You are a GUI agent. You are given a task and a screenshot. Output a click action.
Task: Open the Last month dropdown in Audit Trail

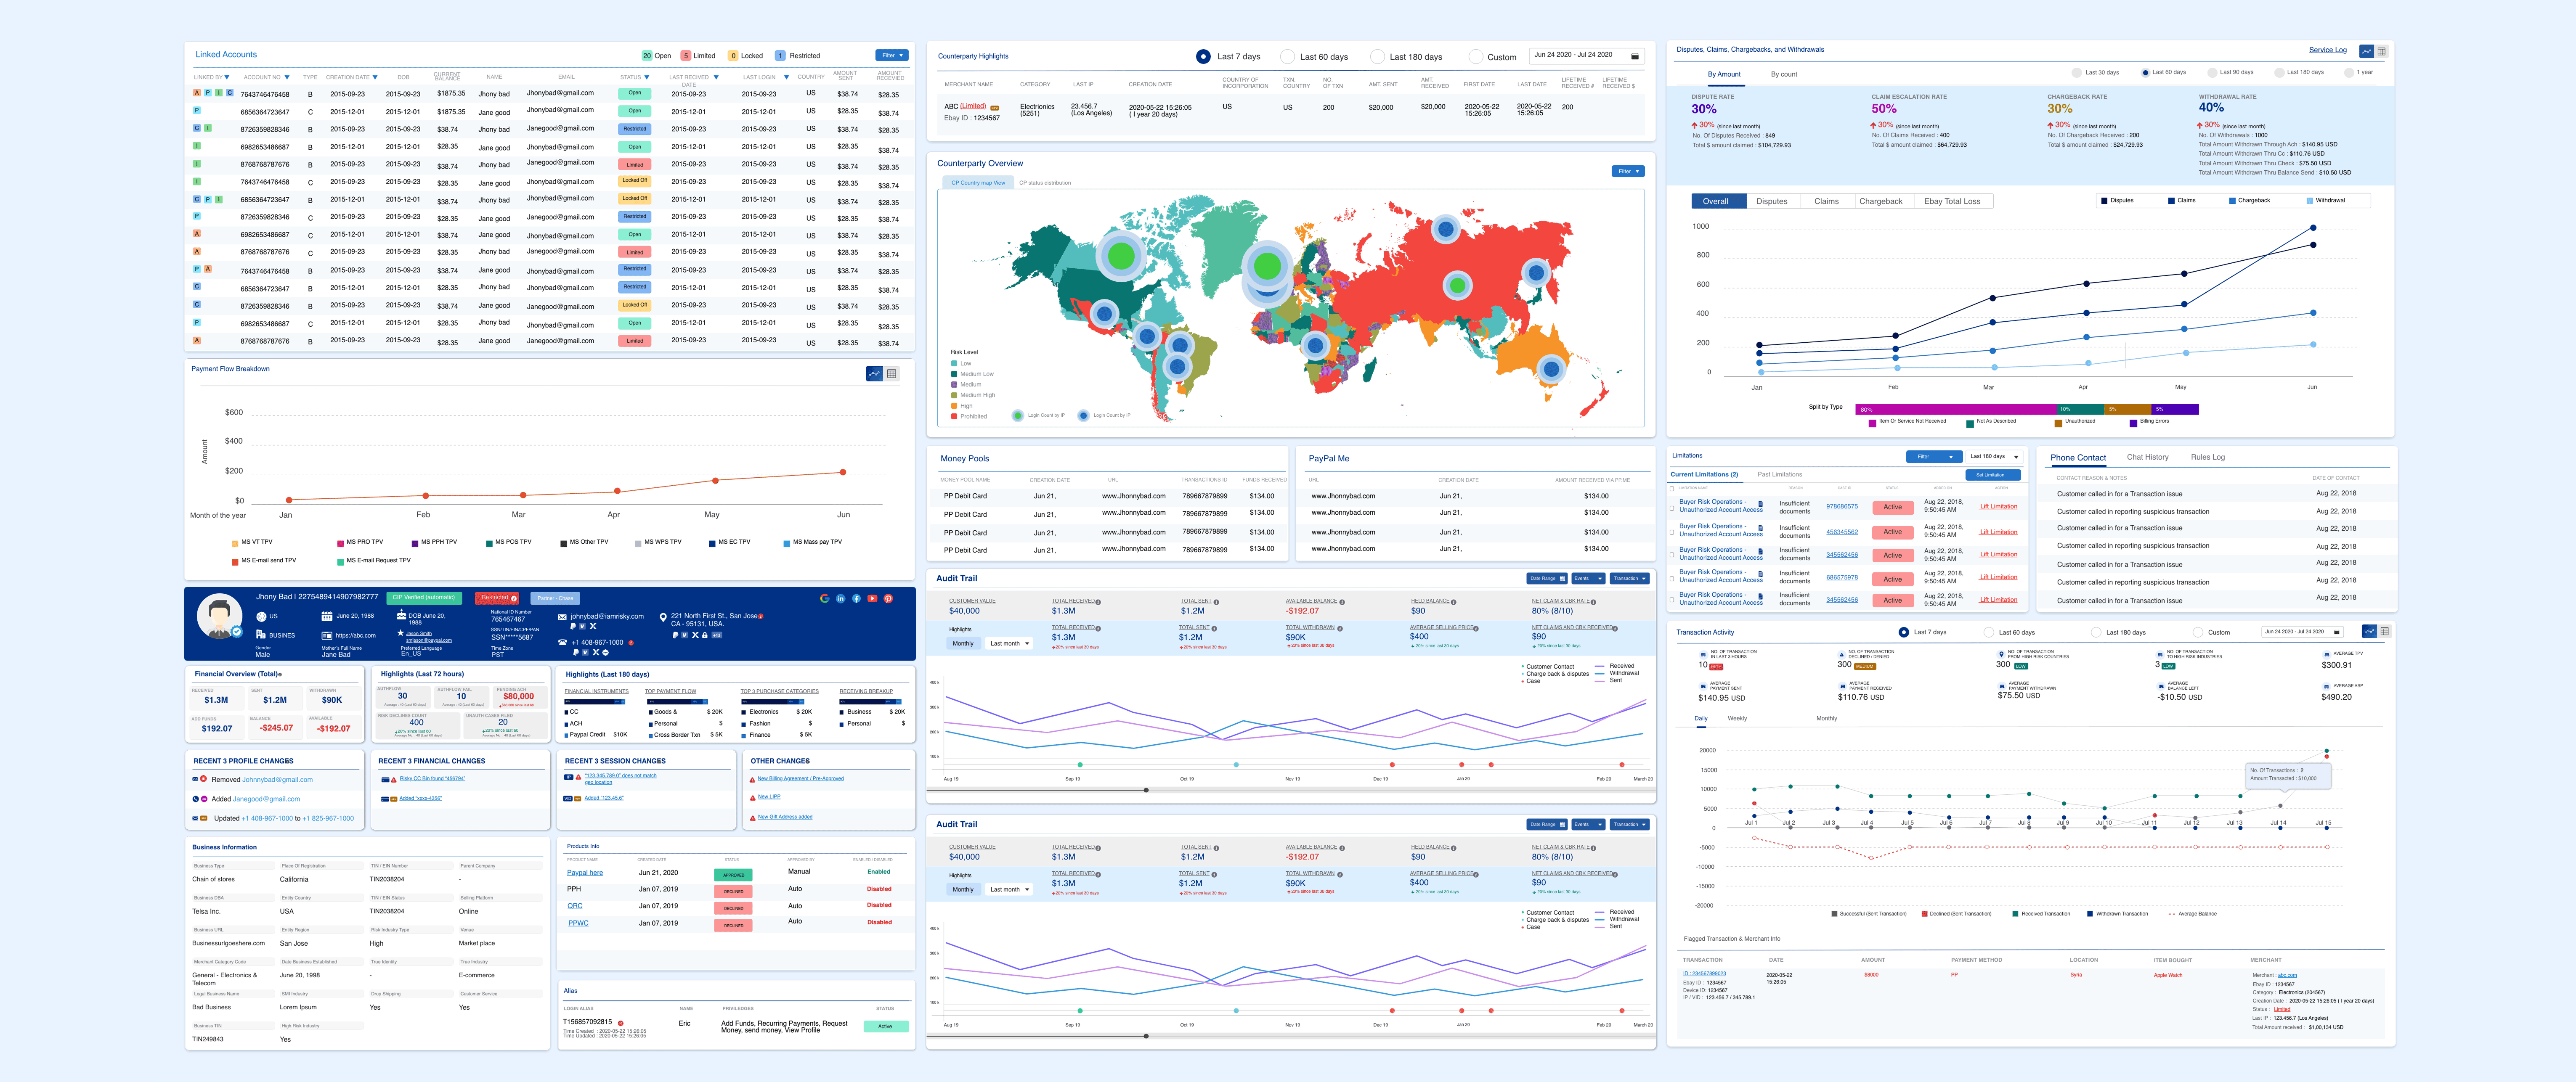click(1009, 643)
